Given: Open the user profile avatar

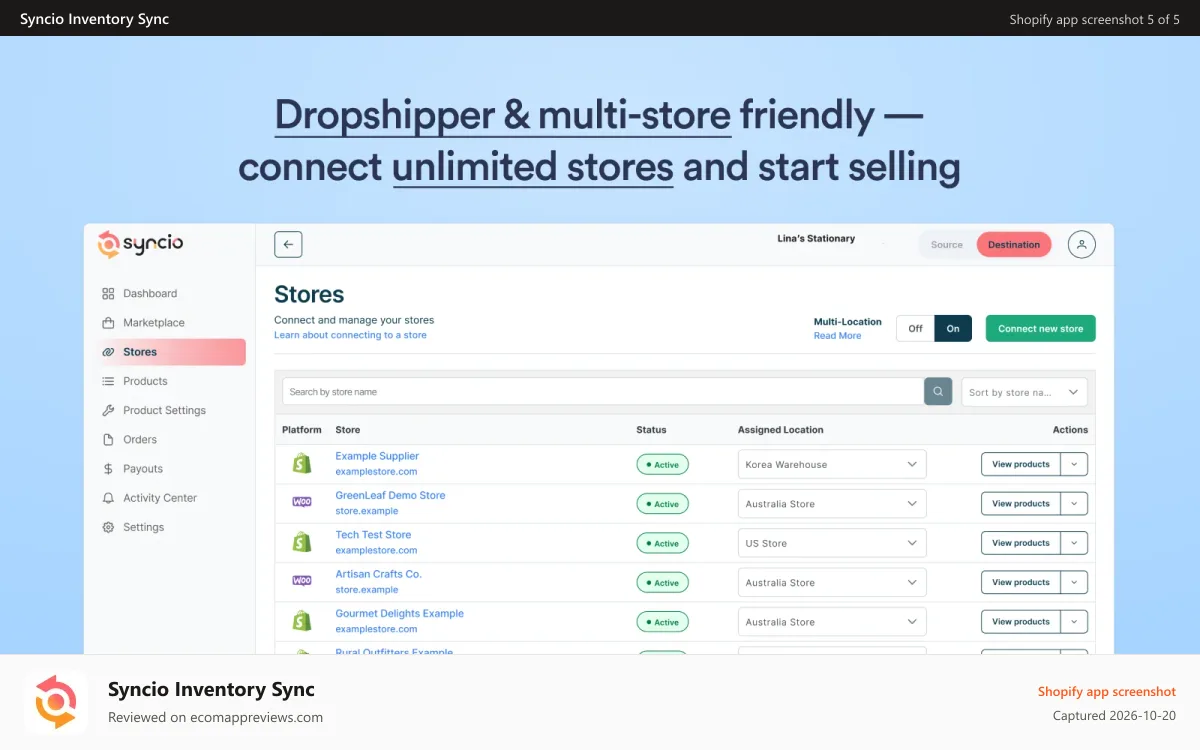Looking at the screenshot, I should (x=1082, y=244).
